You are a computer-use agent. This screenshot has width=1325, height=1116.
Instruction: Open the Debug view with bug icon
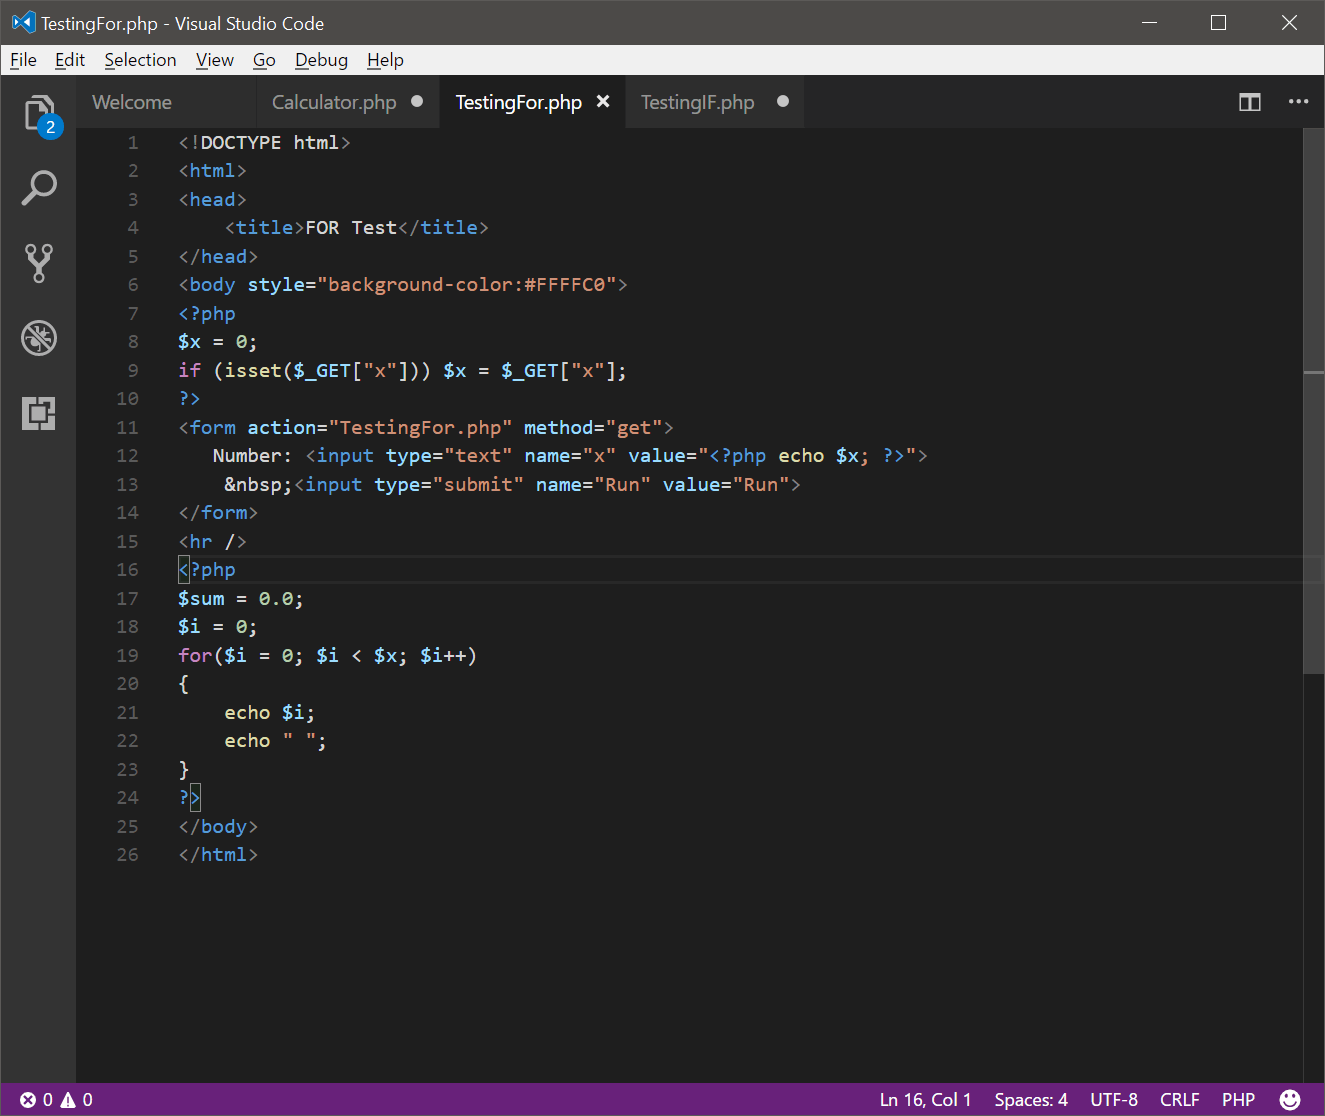coord(39,338)
